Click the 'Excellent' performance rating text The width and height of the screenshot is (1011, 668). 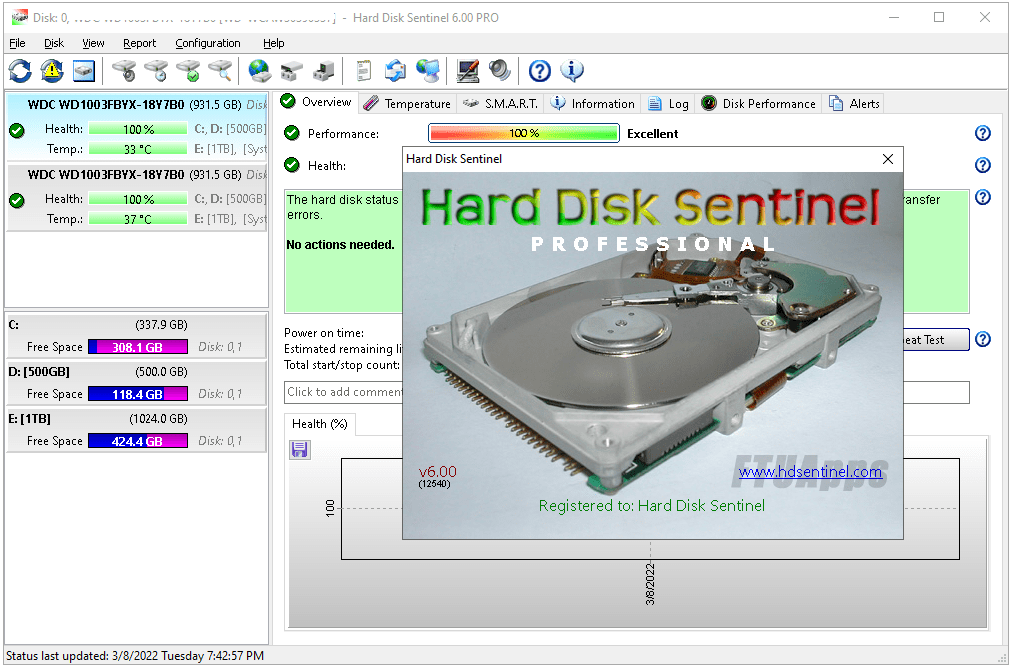click(653, 134)
